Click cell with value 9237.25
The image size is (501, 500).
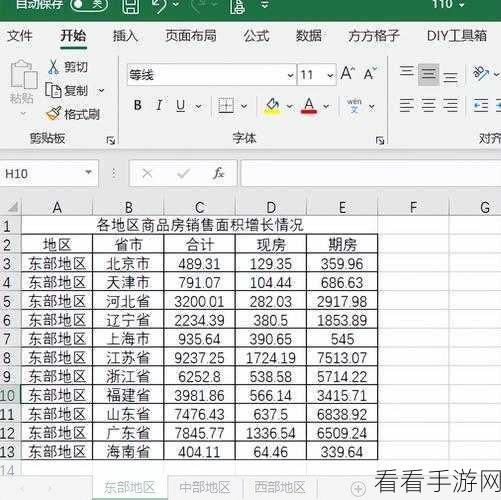(x=199, y=358)
